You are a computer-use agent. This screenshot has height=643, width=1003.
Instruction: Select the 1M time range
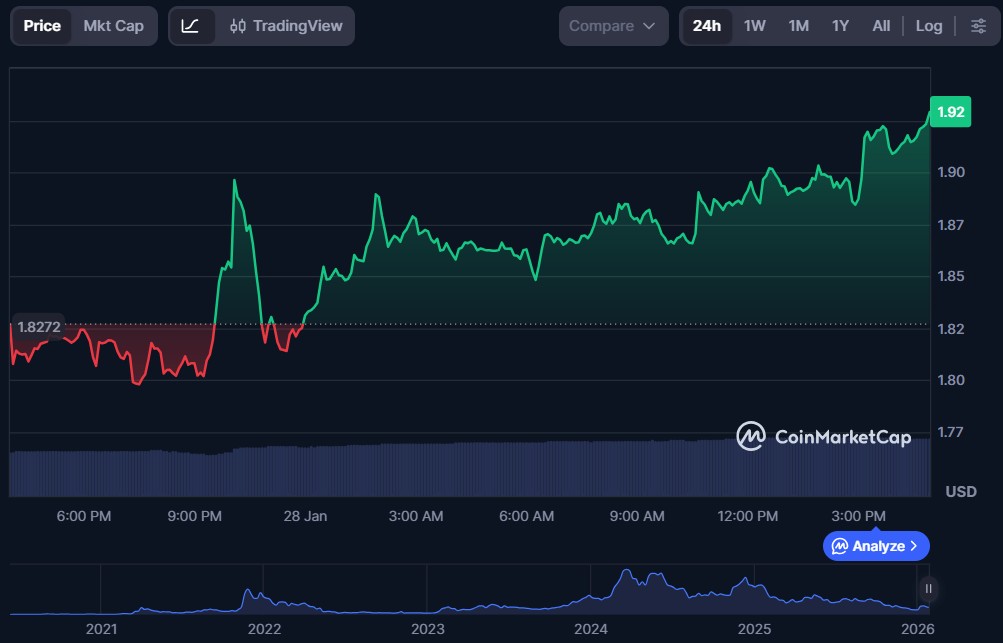coord(798,26)
